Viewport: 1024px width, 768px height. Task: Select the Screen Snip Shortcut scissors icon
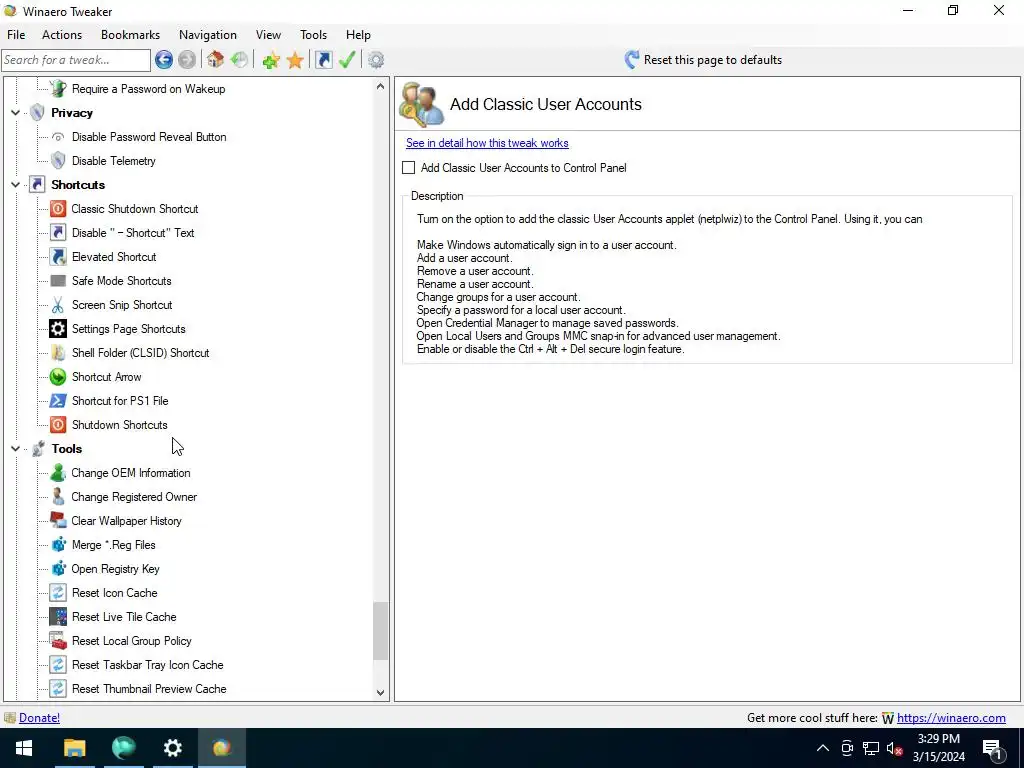(x=58, y=305)
